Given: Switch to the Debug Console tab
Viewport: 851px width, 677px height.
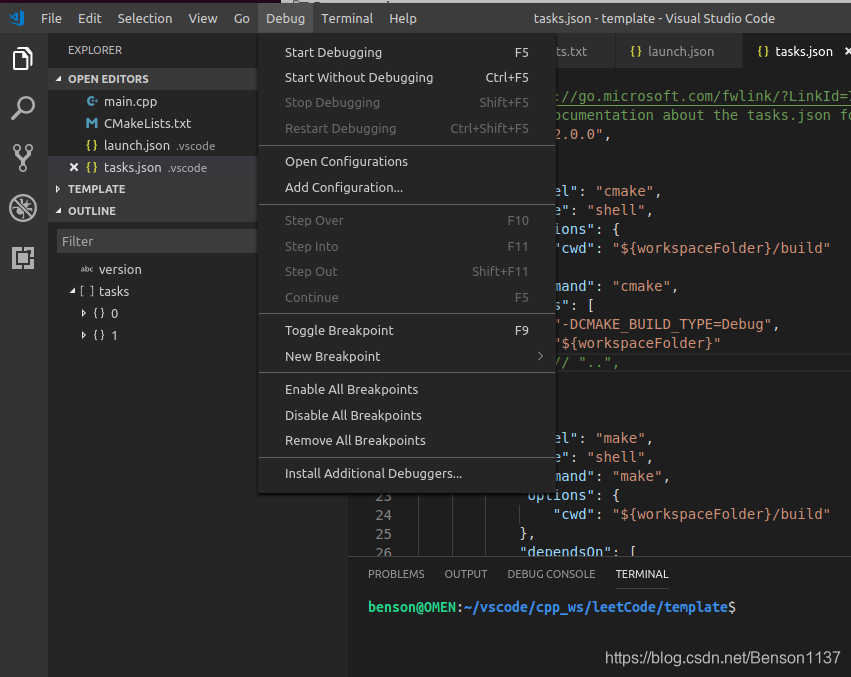Looking at the screenshot, I should point(551,574).
